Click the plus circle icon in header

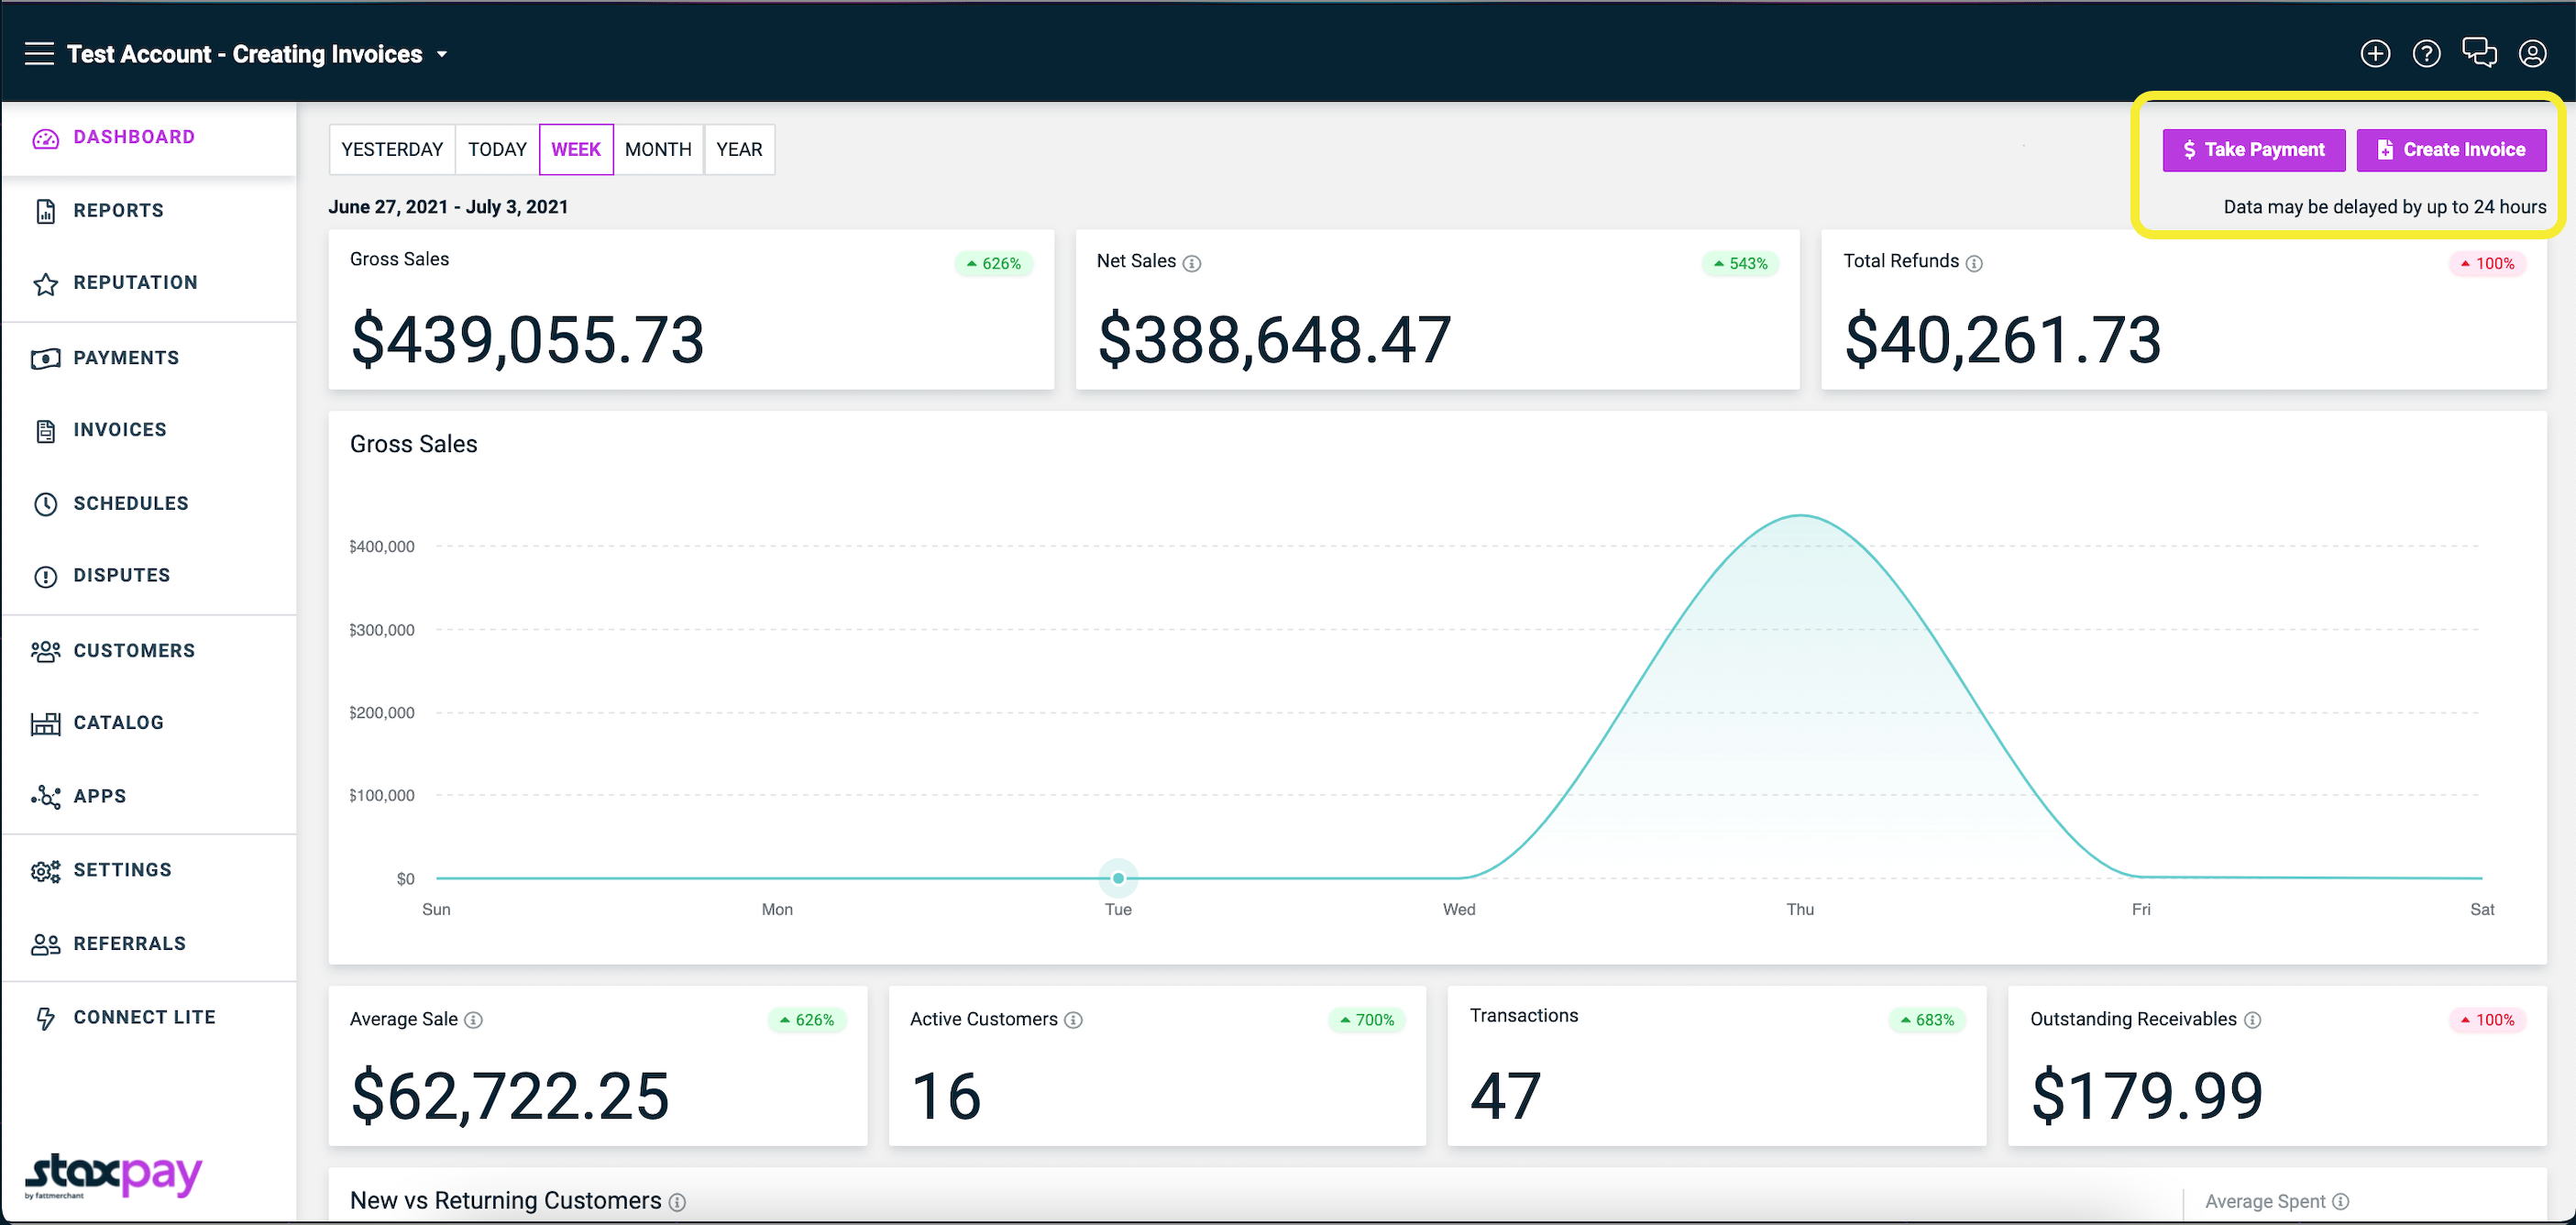tap(2375, 54)
